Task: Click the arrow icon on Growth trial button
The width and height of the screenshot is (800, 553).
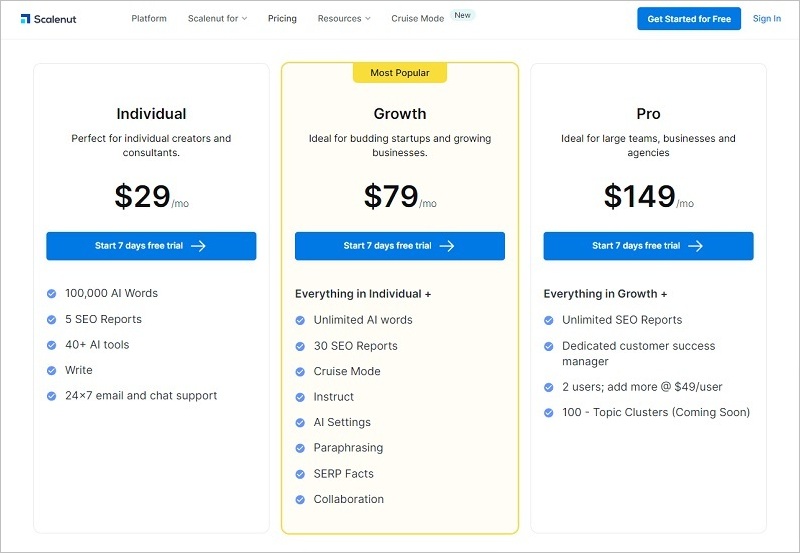Action: (x=447, y=246)
